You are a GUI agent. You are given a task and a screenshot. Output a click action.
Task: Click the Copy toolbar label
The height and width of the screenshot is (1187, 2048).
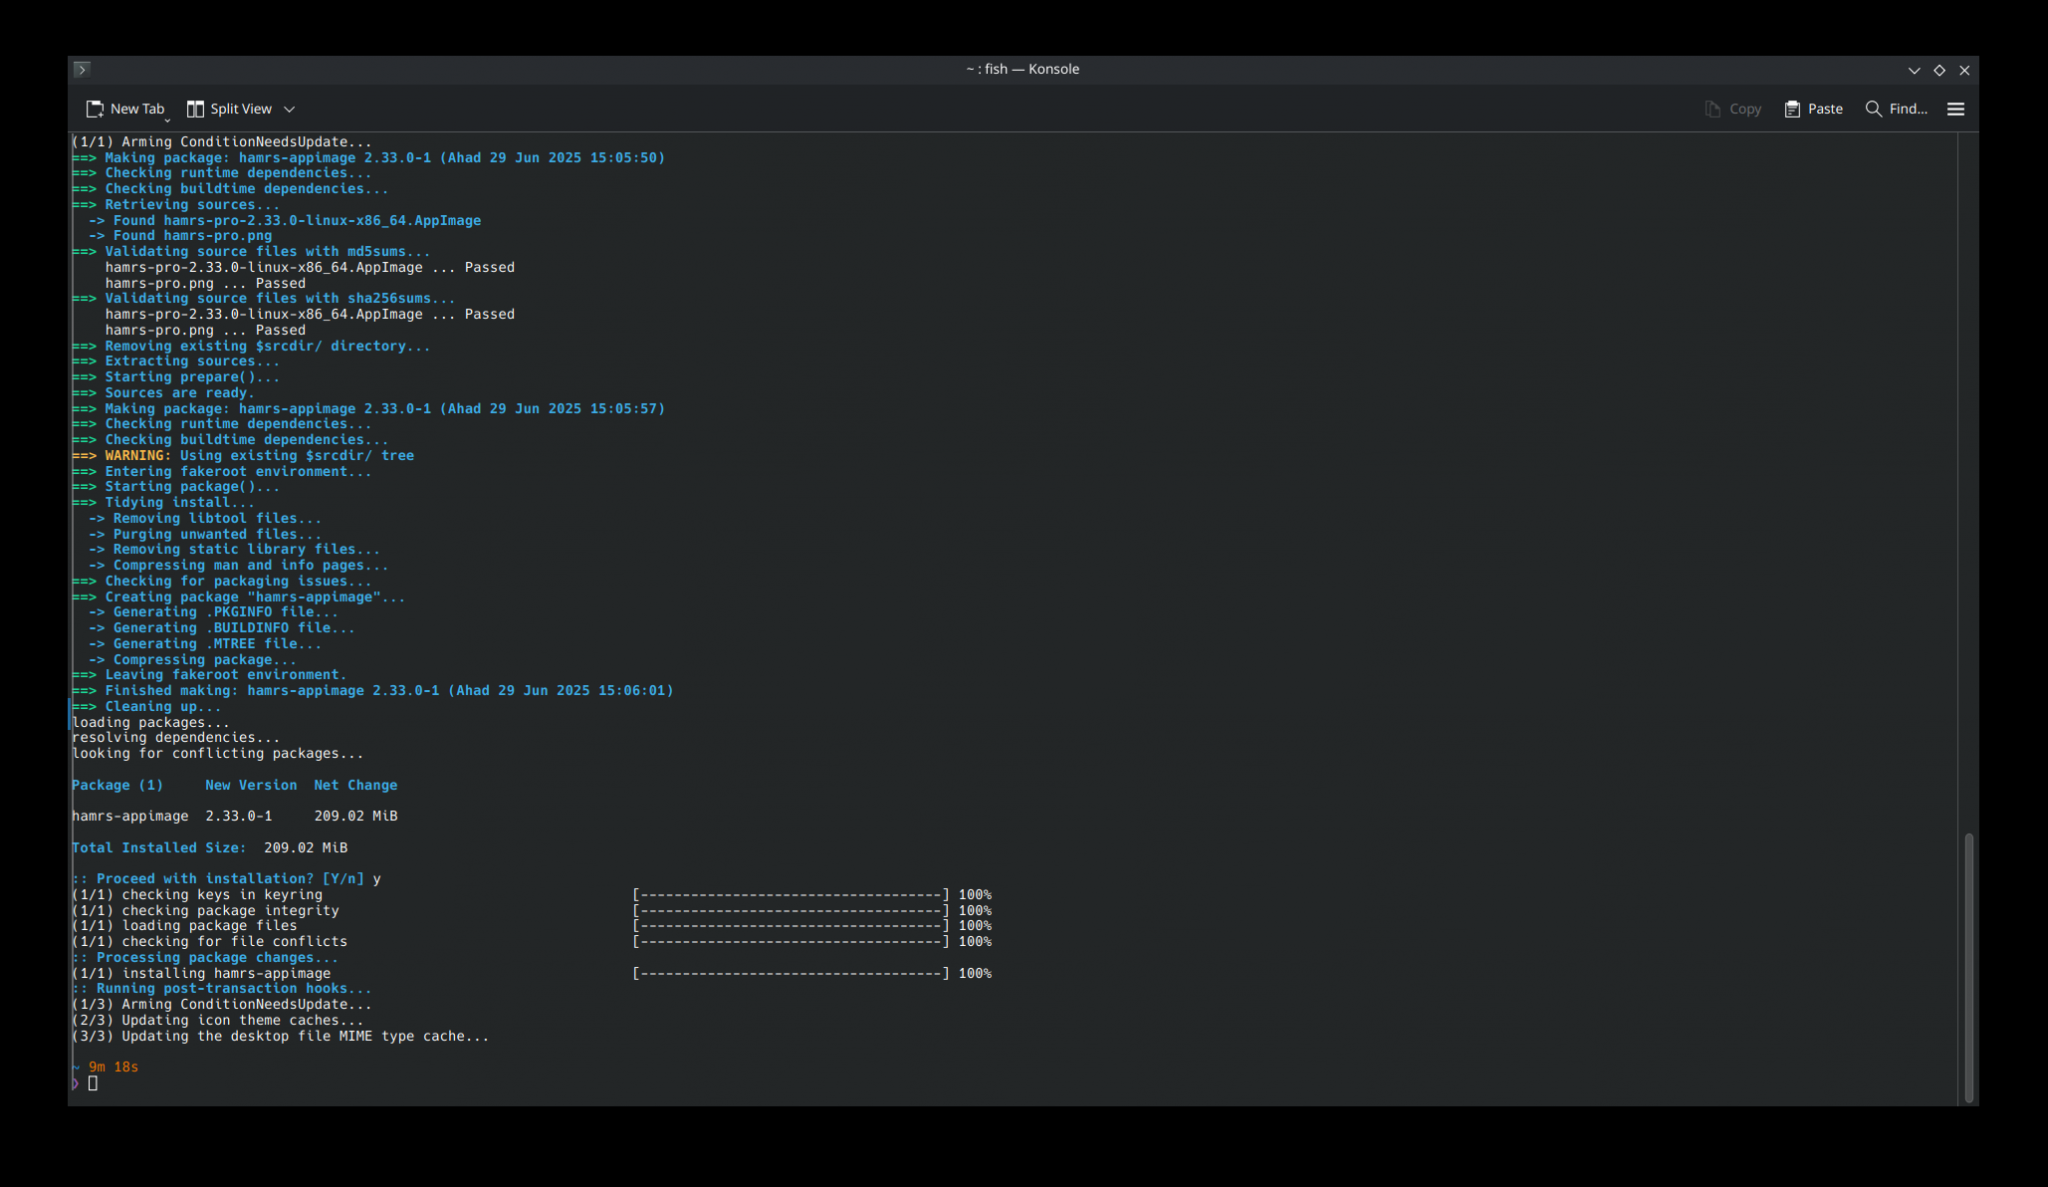1745,109
